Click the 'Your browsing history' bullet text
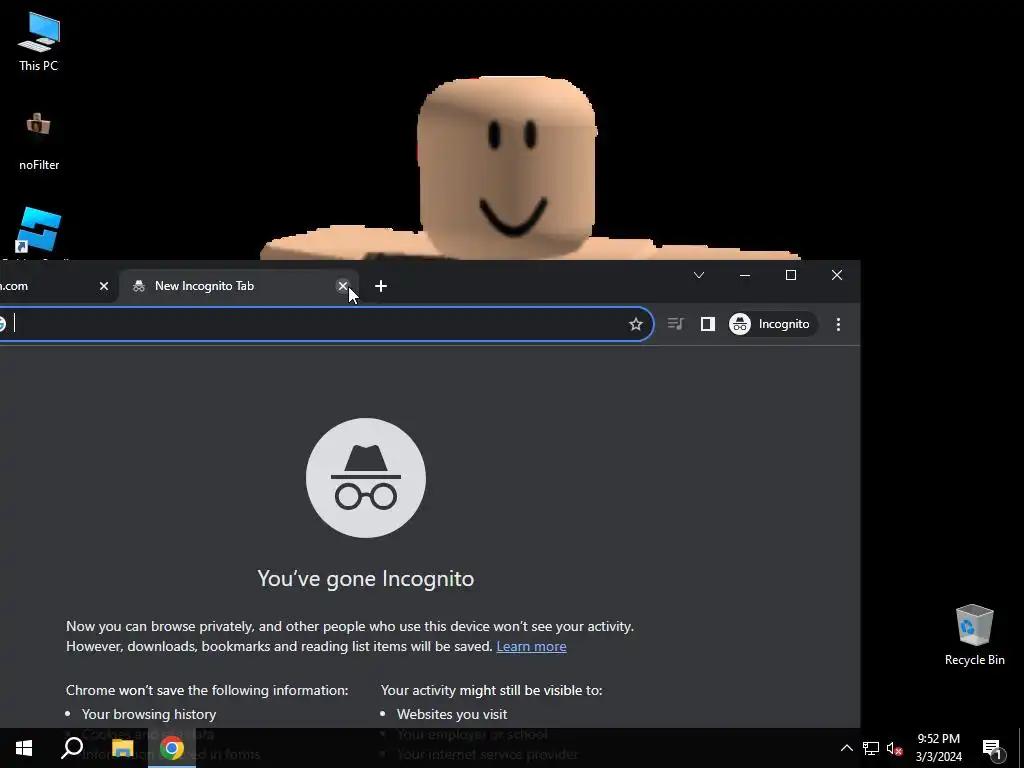The height and width of the screenshot is (768, 1024). 149,714
